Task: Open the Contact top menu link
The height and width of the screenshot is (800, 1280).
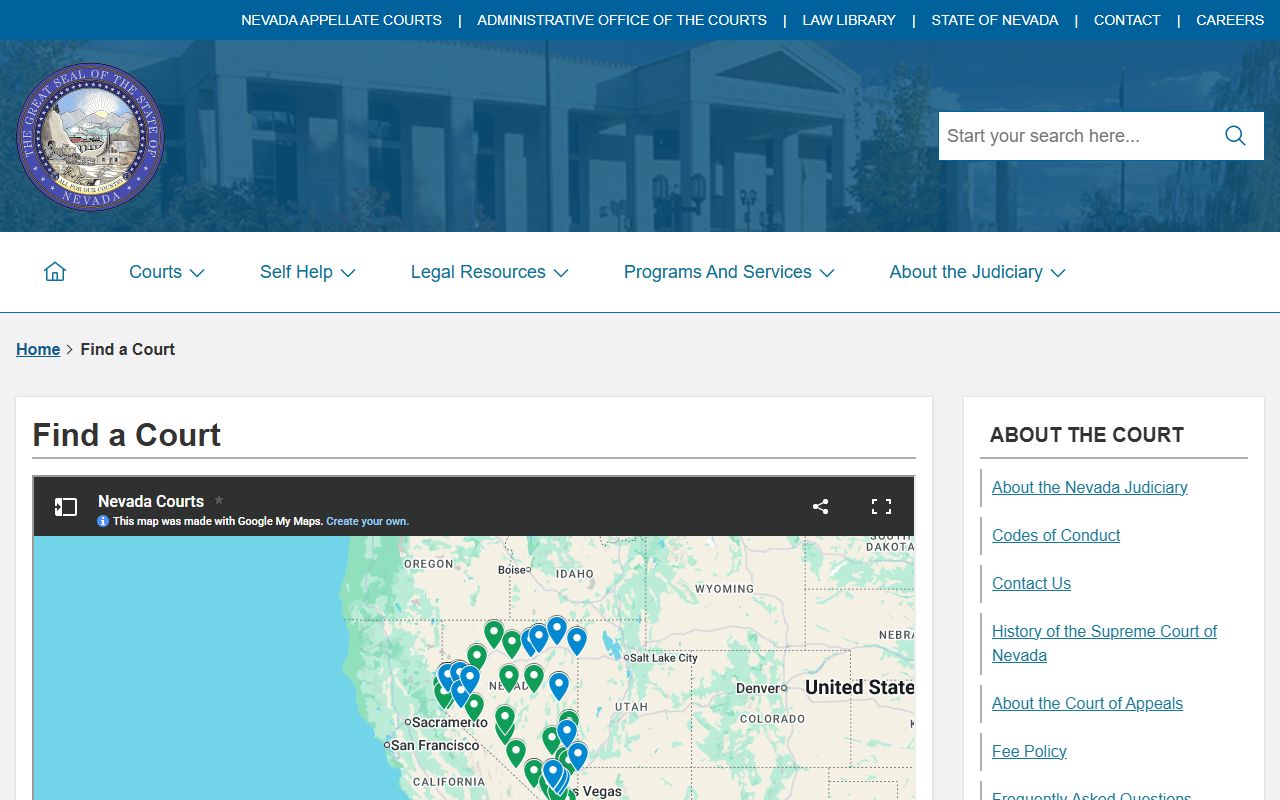Action: pos(1127,20)
